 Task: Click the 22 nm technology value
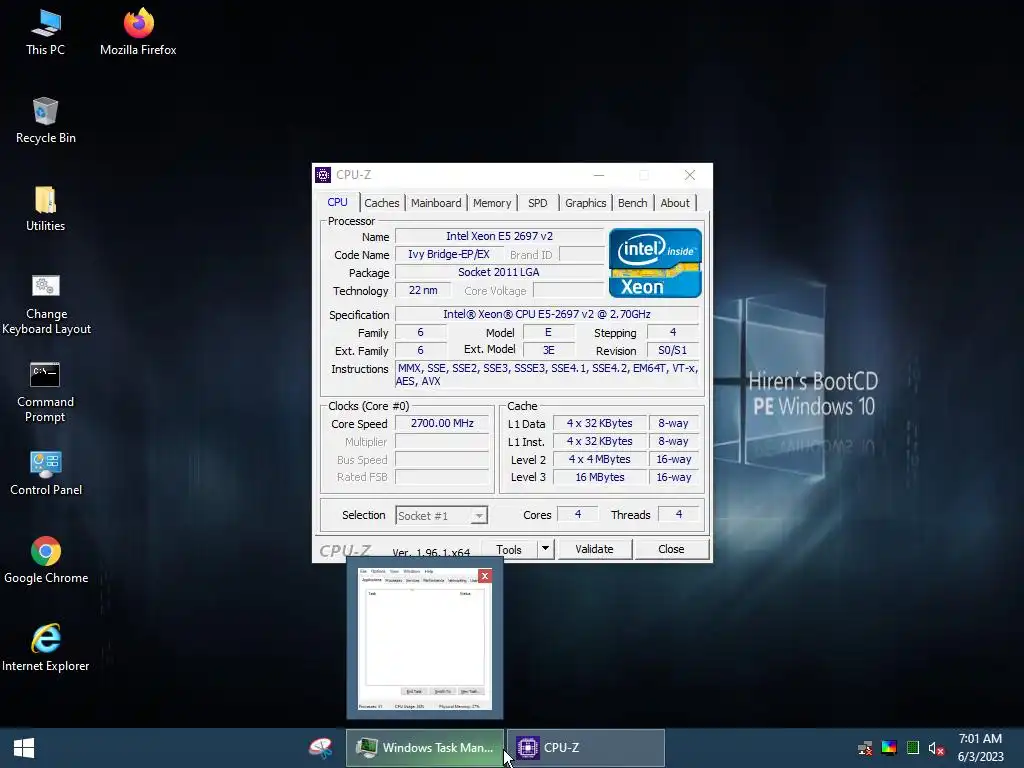click(x=423, y=290)
